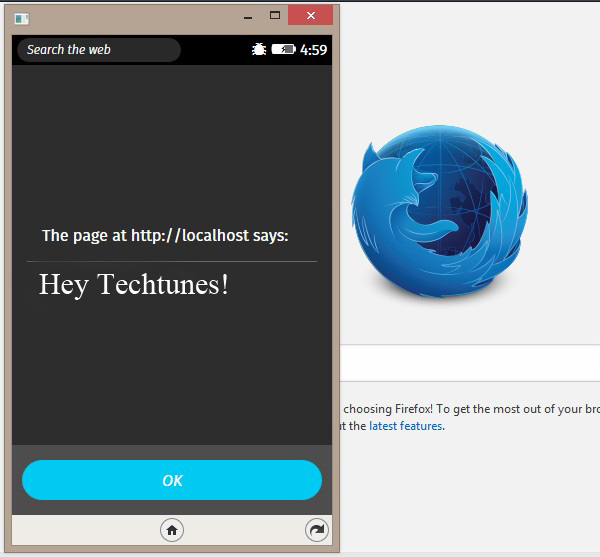Click the bug debug icon in the status bar
600x557 pixels.
259,49
